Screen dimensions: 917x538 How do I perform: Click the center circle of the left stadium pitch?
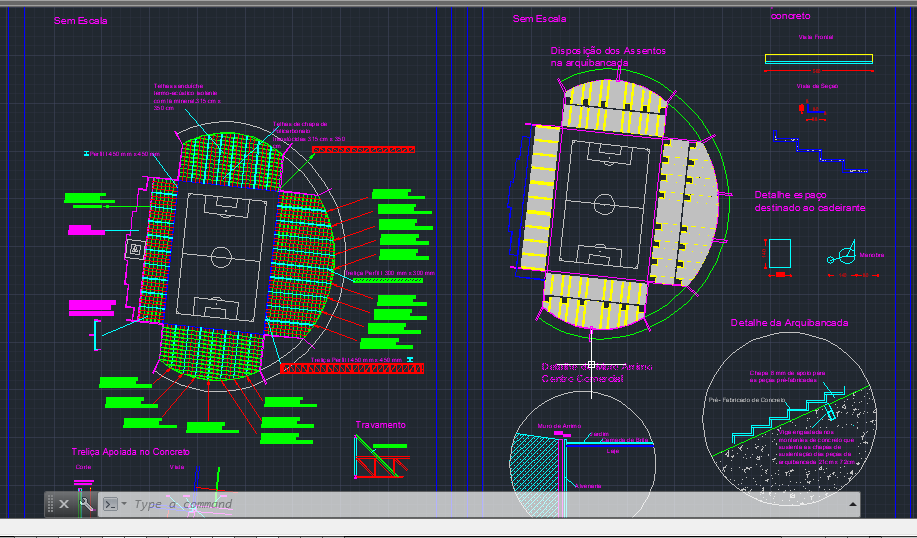(x=221, y=254)
